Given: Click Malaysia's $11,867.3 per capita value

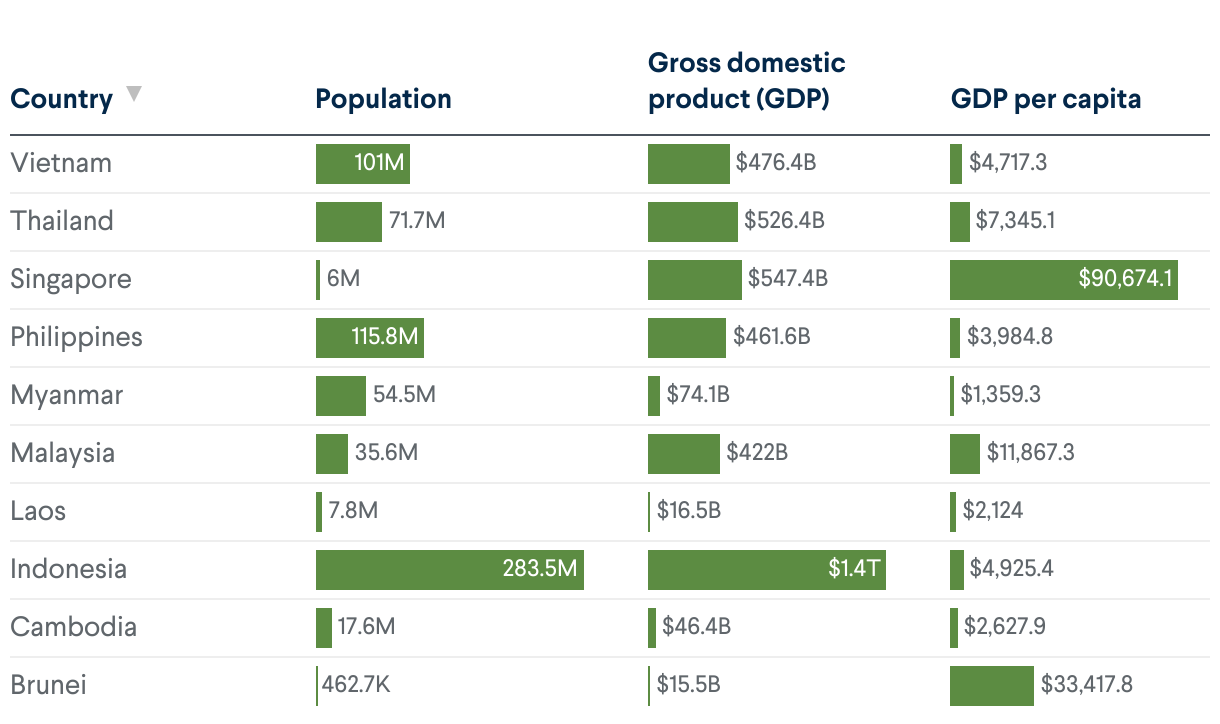Looking at the screenshot, I should click(1030, 453).
